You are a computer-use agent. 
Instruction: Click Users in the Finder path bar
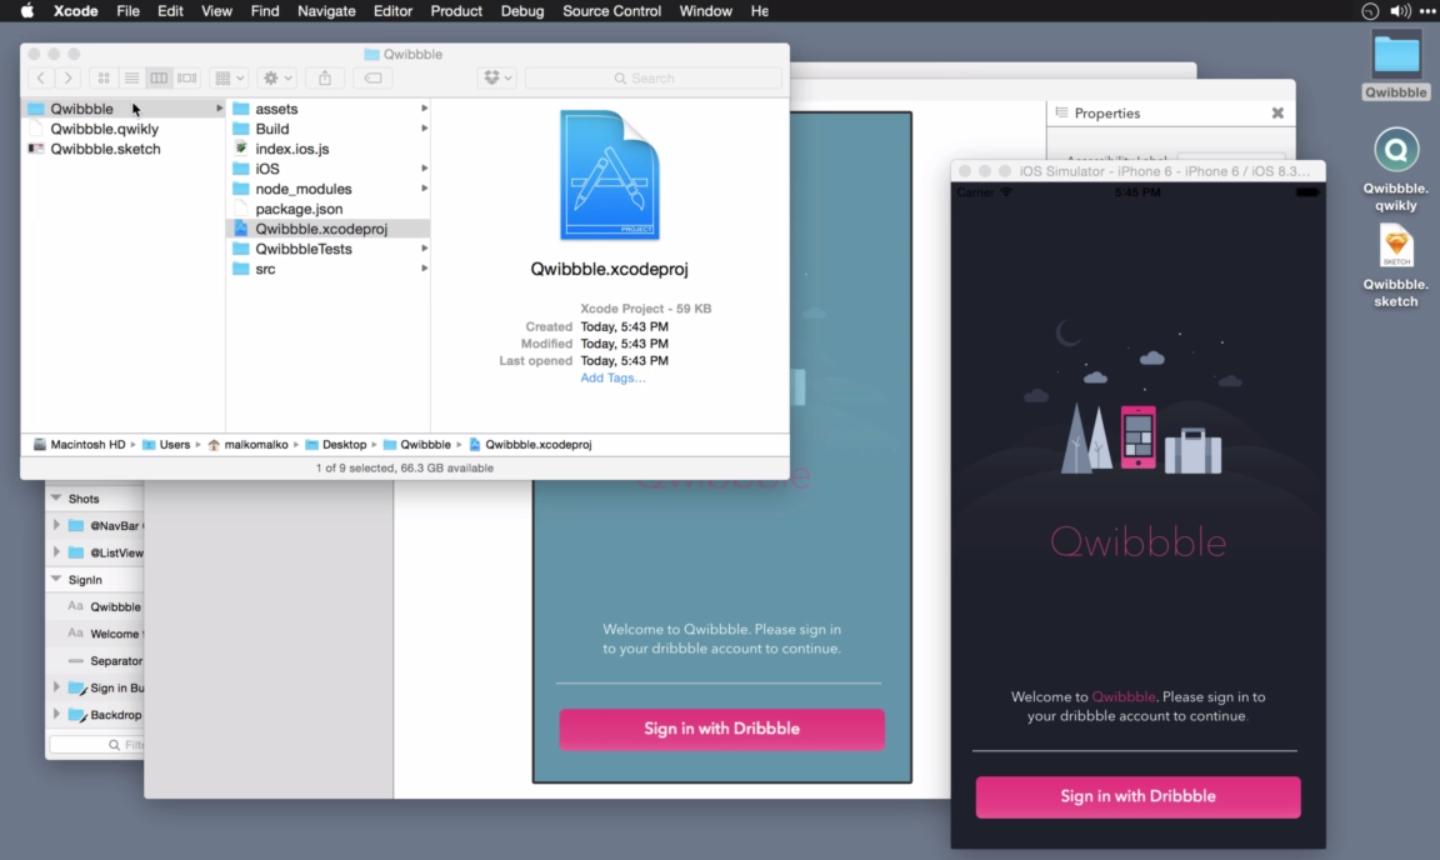166,445
